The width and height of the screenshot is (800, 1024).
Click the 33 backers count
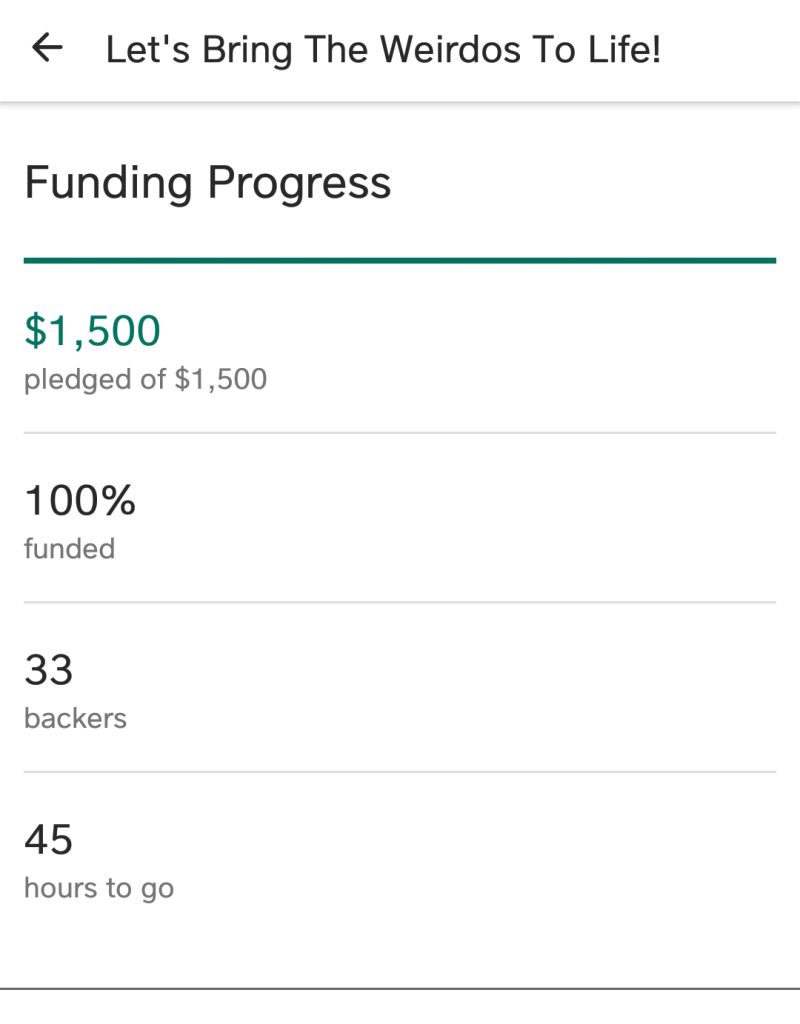[49, 670]
